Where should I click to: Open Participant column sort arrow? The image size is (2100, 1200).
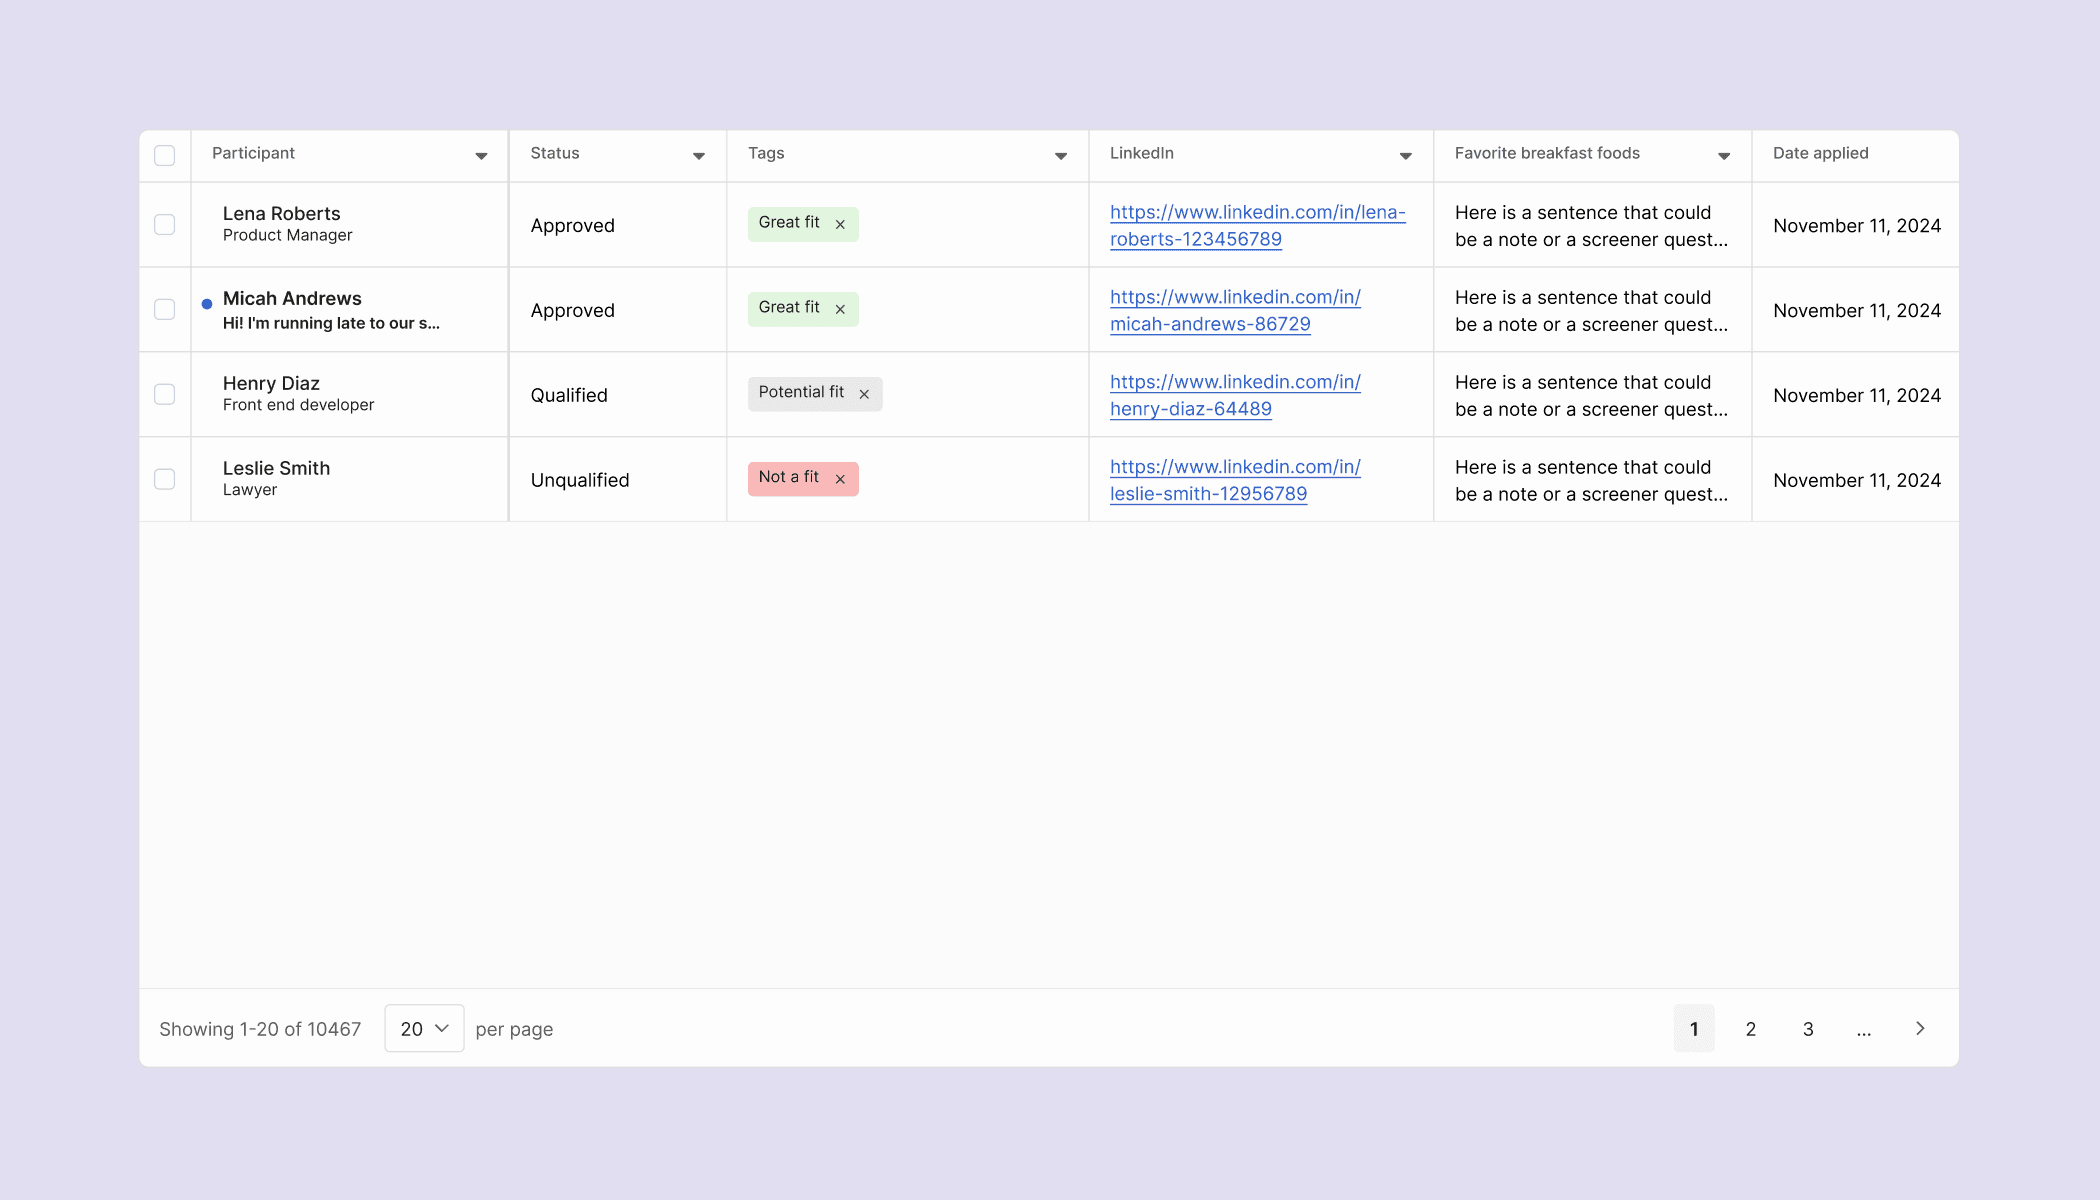481,156
